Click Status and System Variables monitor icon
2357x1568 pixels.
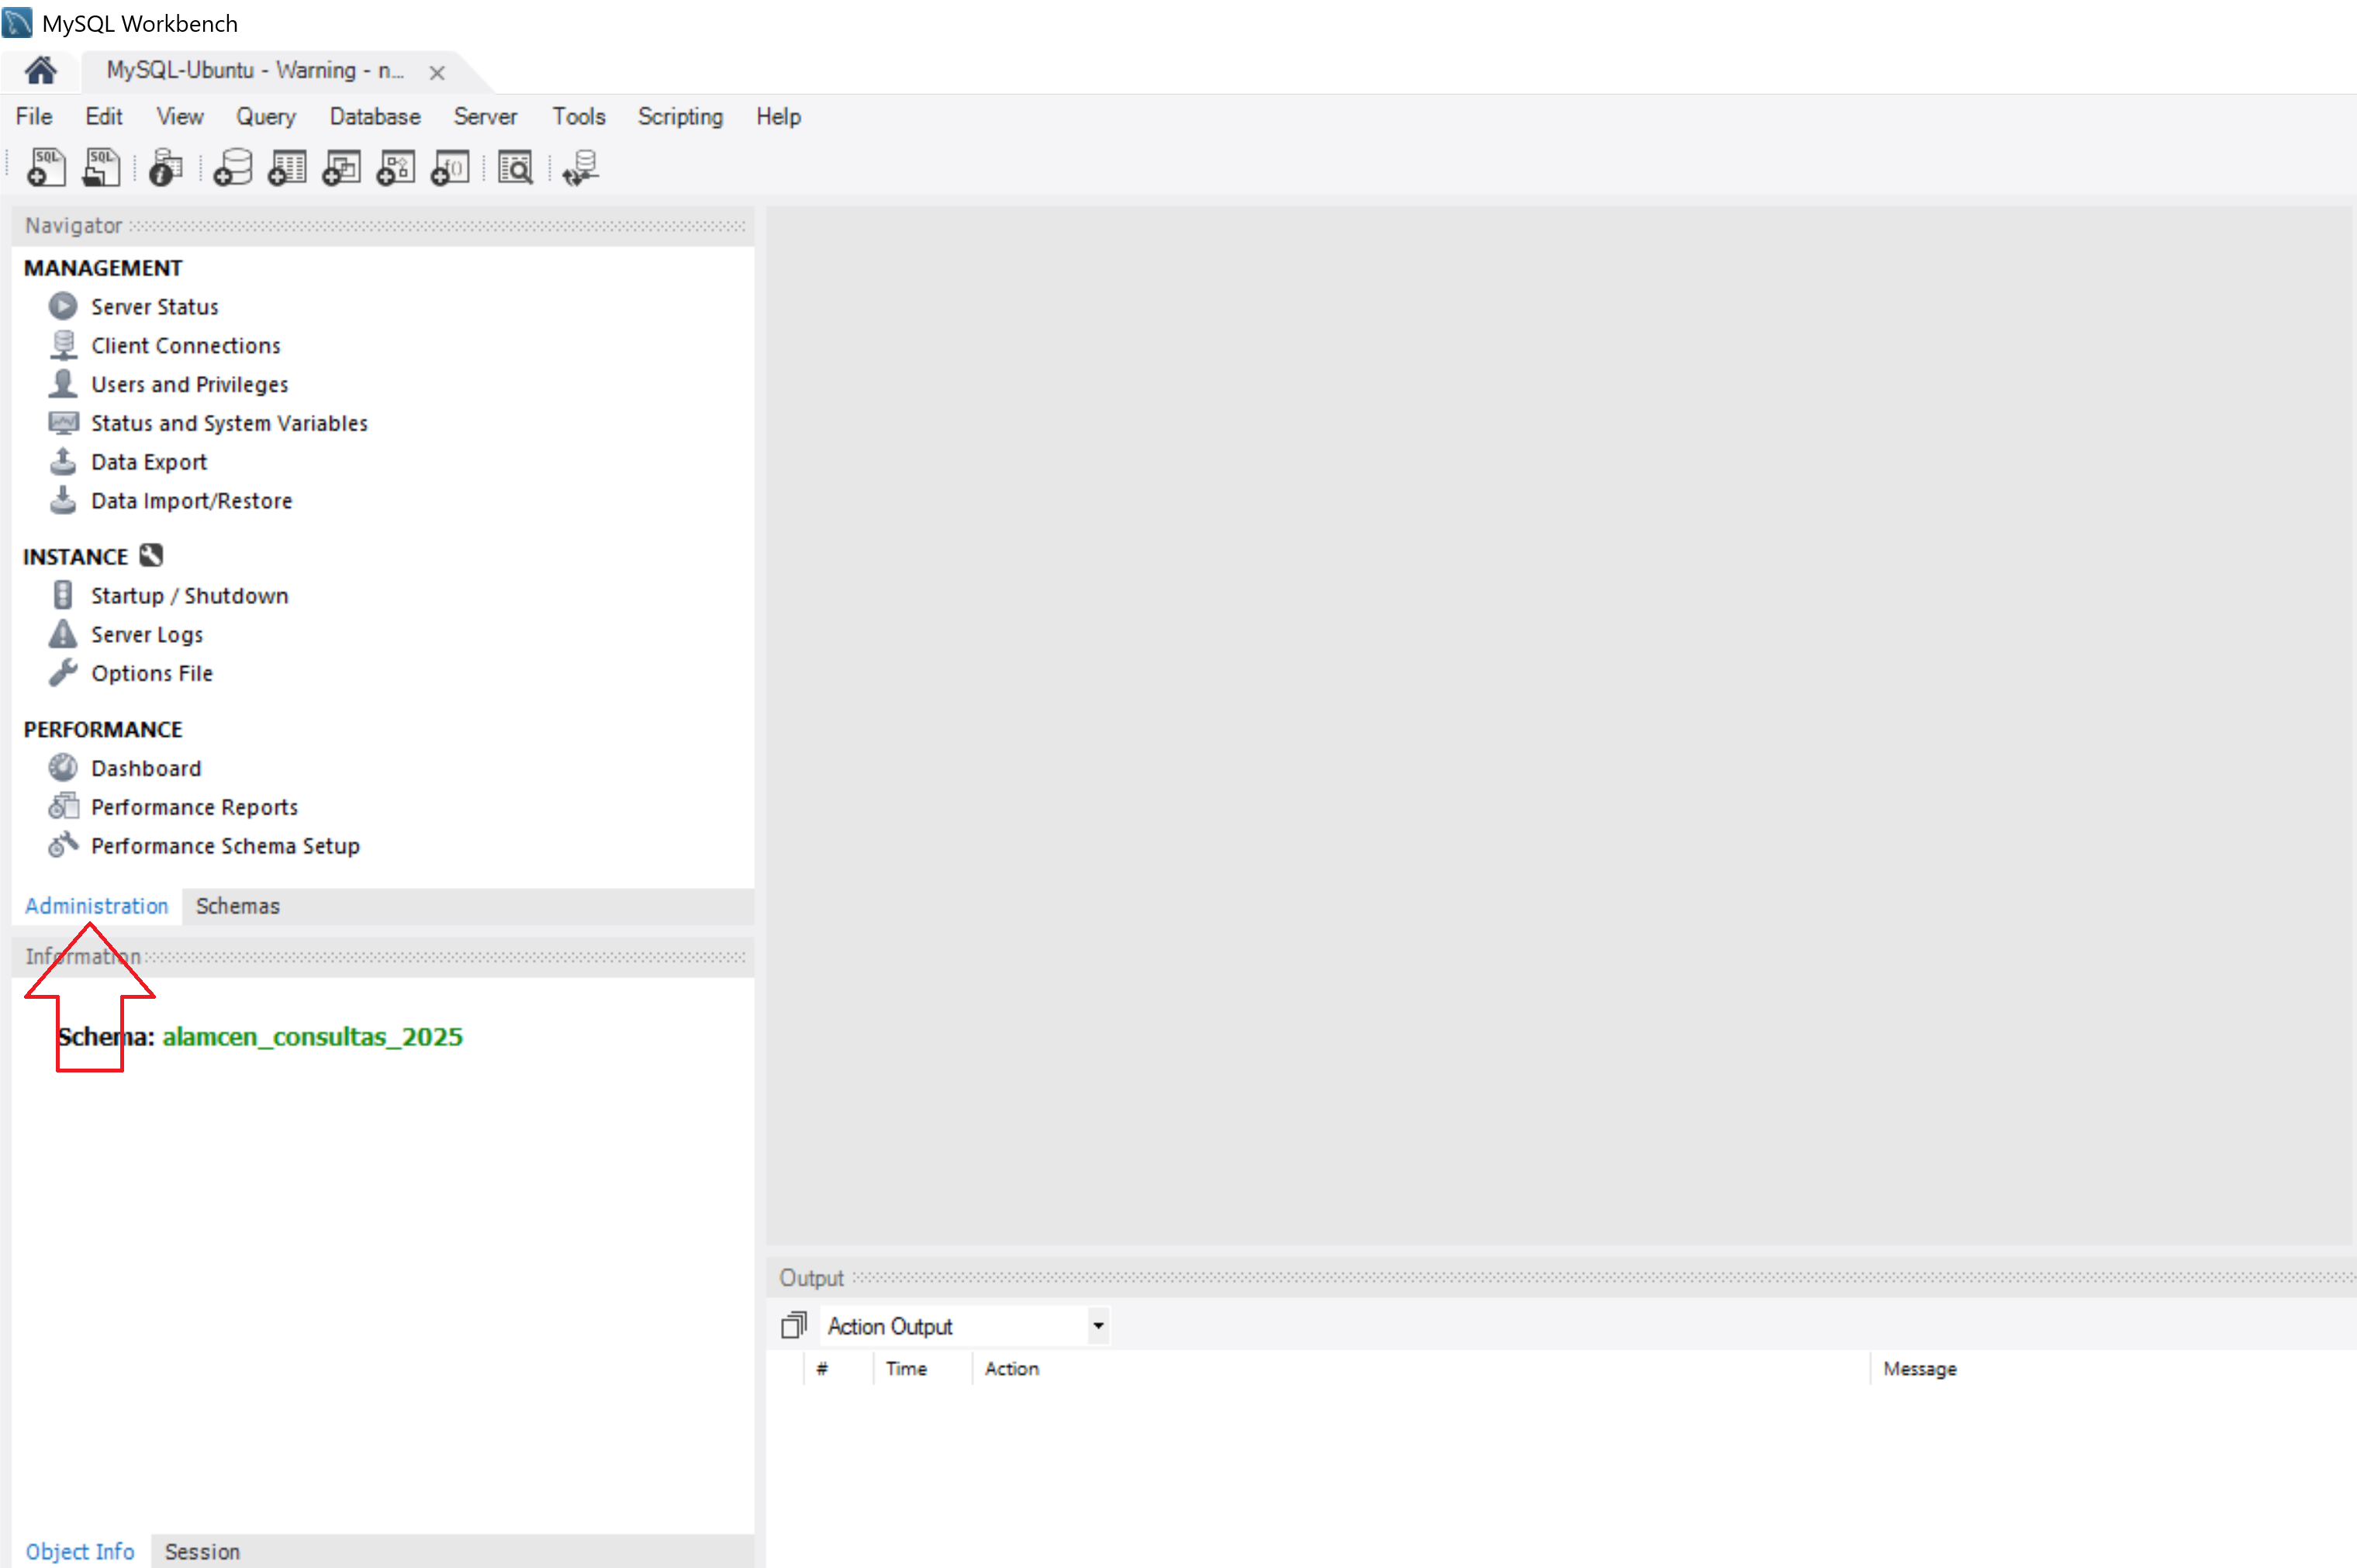(63, 423)
